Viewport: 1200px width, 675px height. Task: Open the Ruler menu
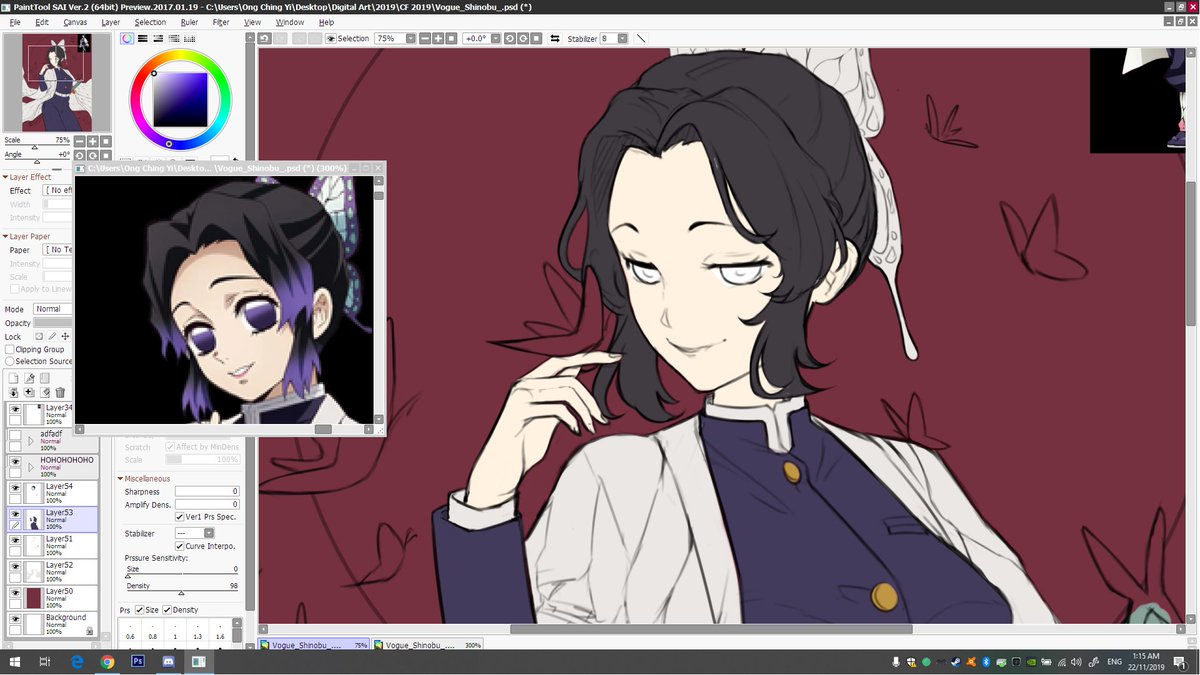[x=189, y=22]
